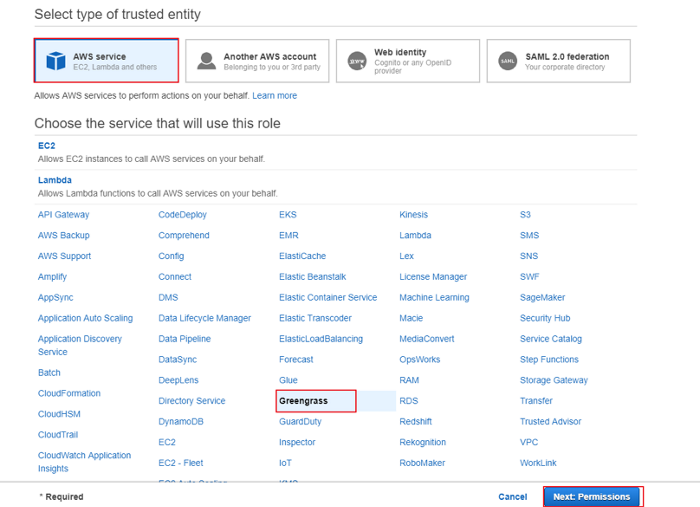
Task: Select AppSync service
Action: click(x=55, y=297)
